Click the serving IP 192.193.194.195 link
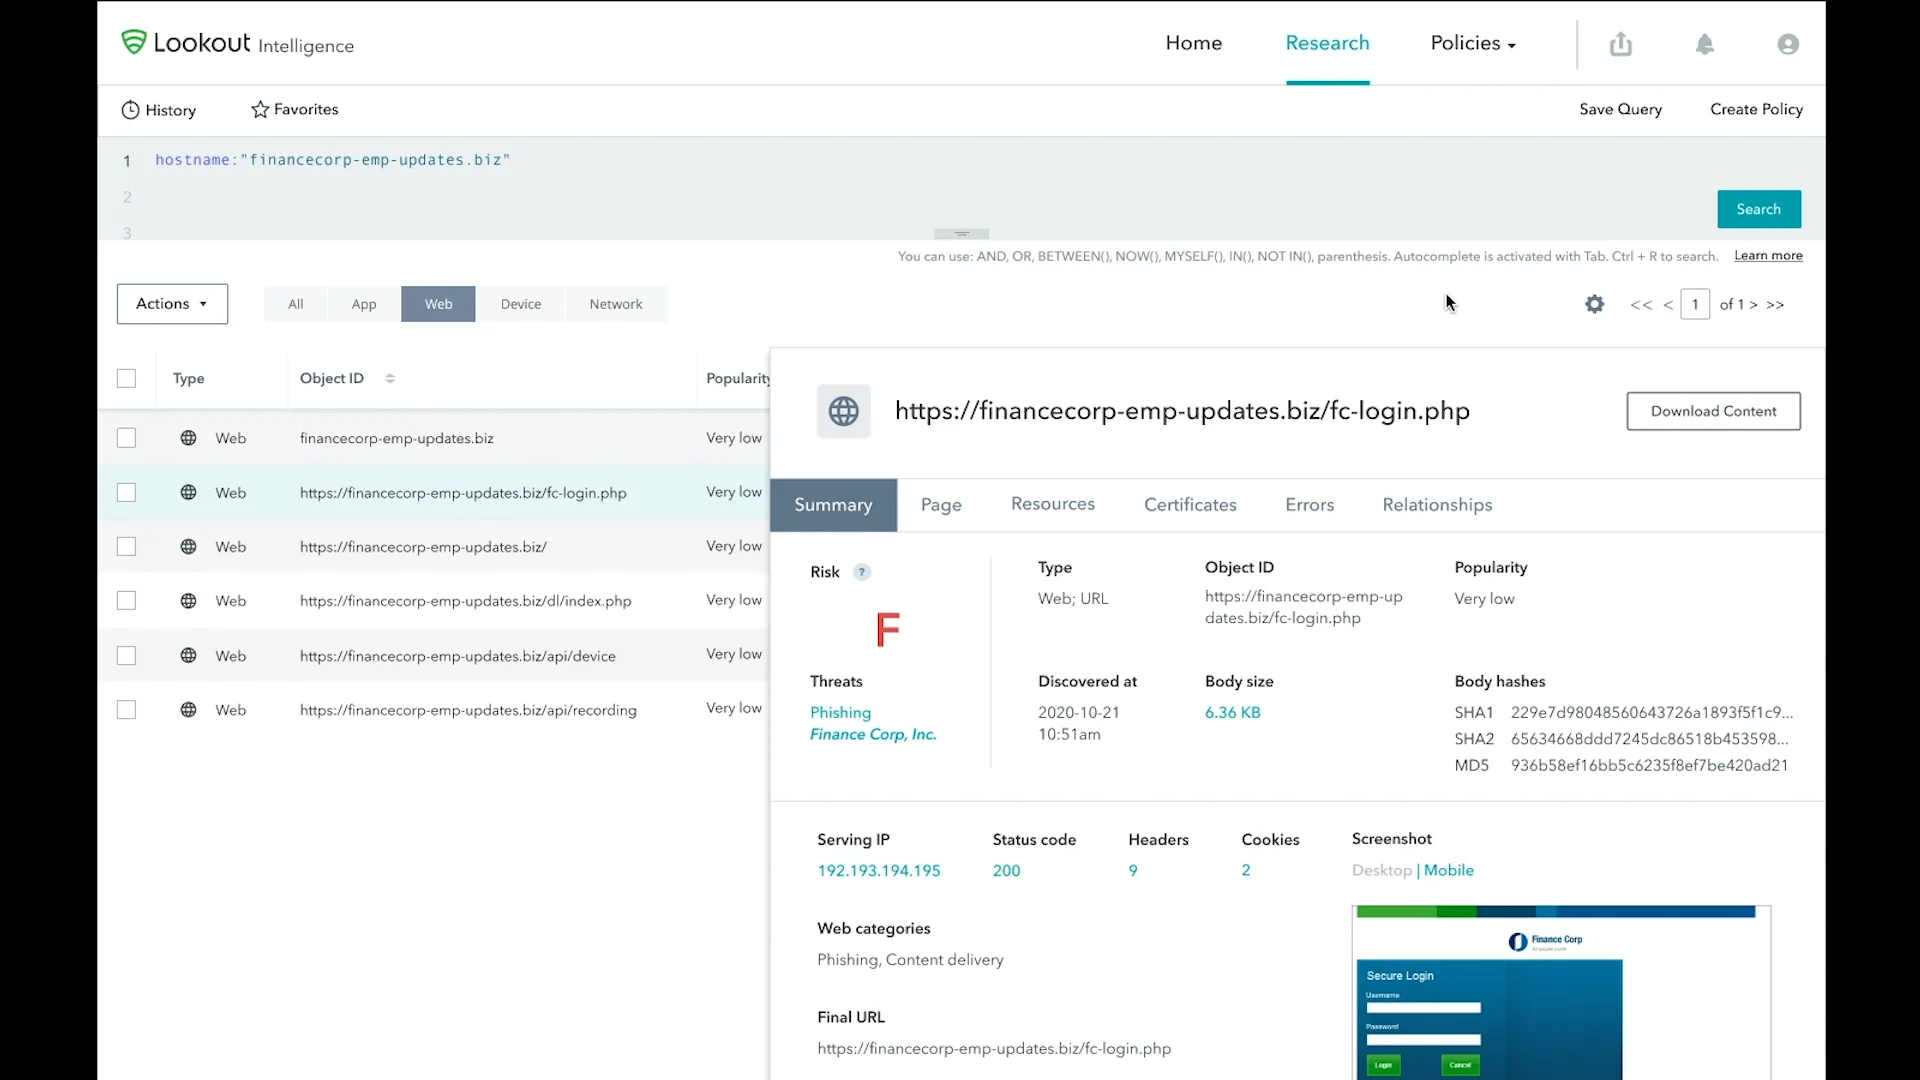Image resolution: width=1920 pixels, height=1080 pixels. click(879, 871)
